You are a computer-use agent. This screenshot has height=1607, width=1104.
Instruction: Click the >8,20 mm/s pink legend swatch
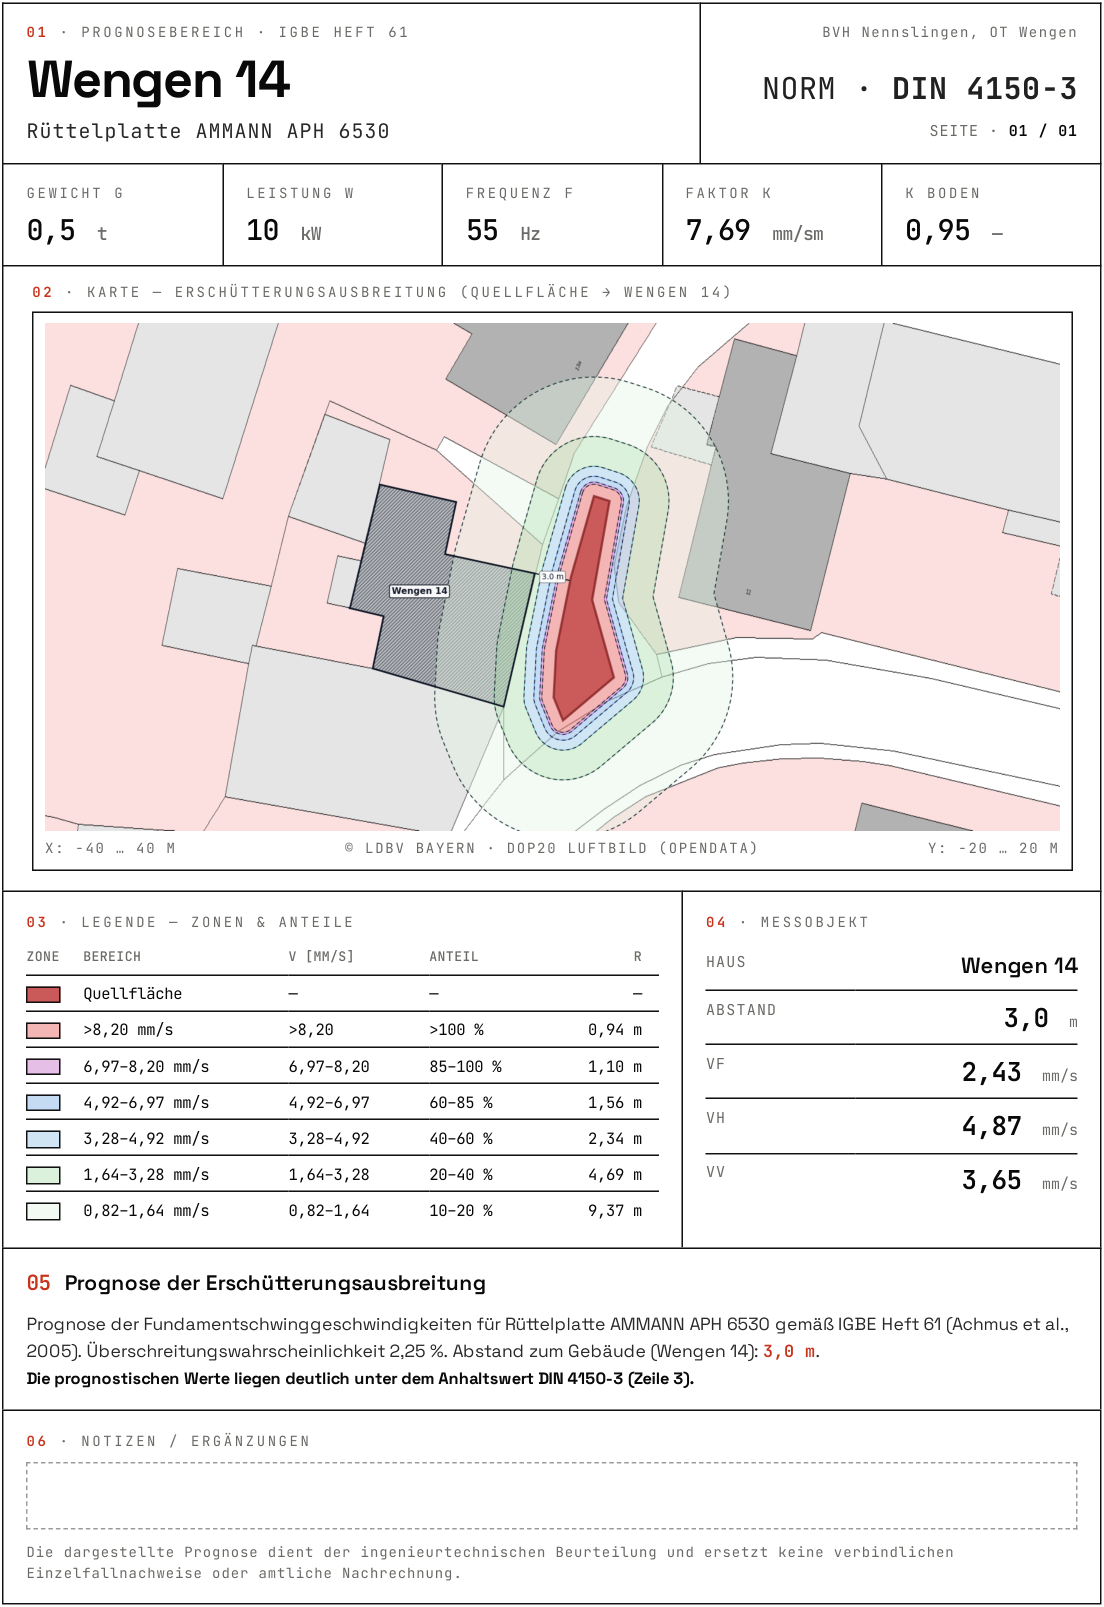click(43, 1030)
